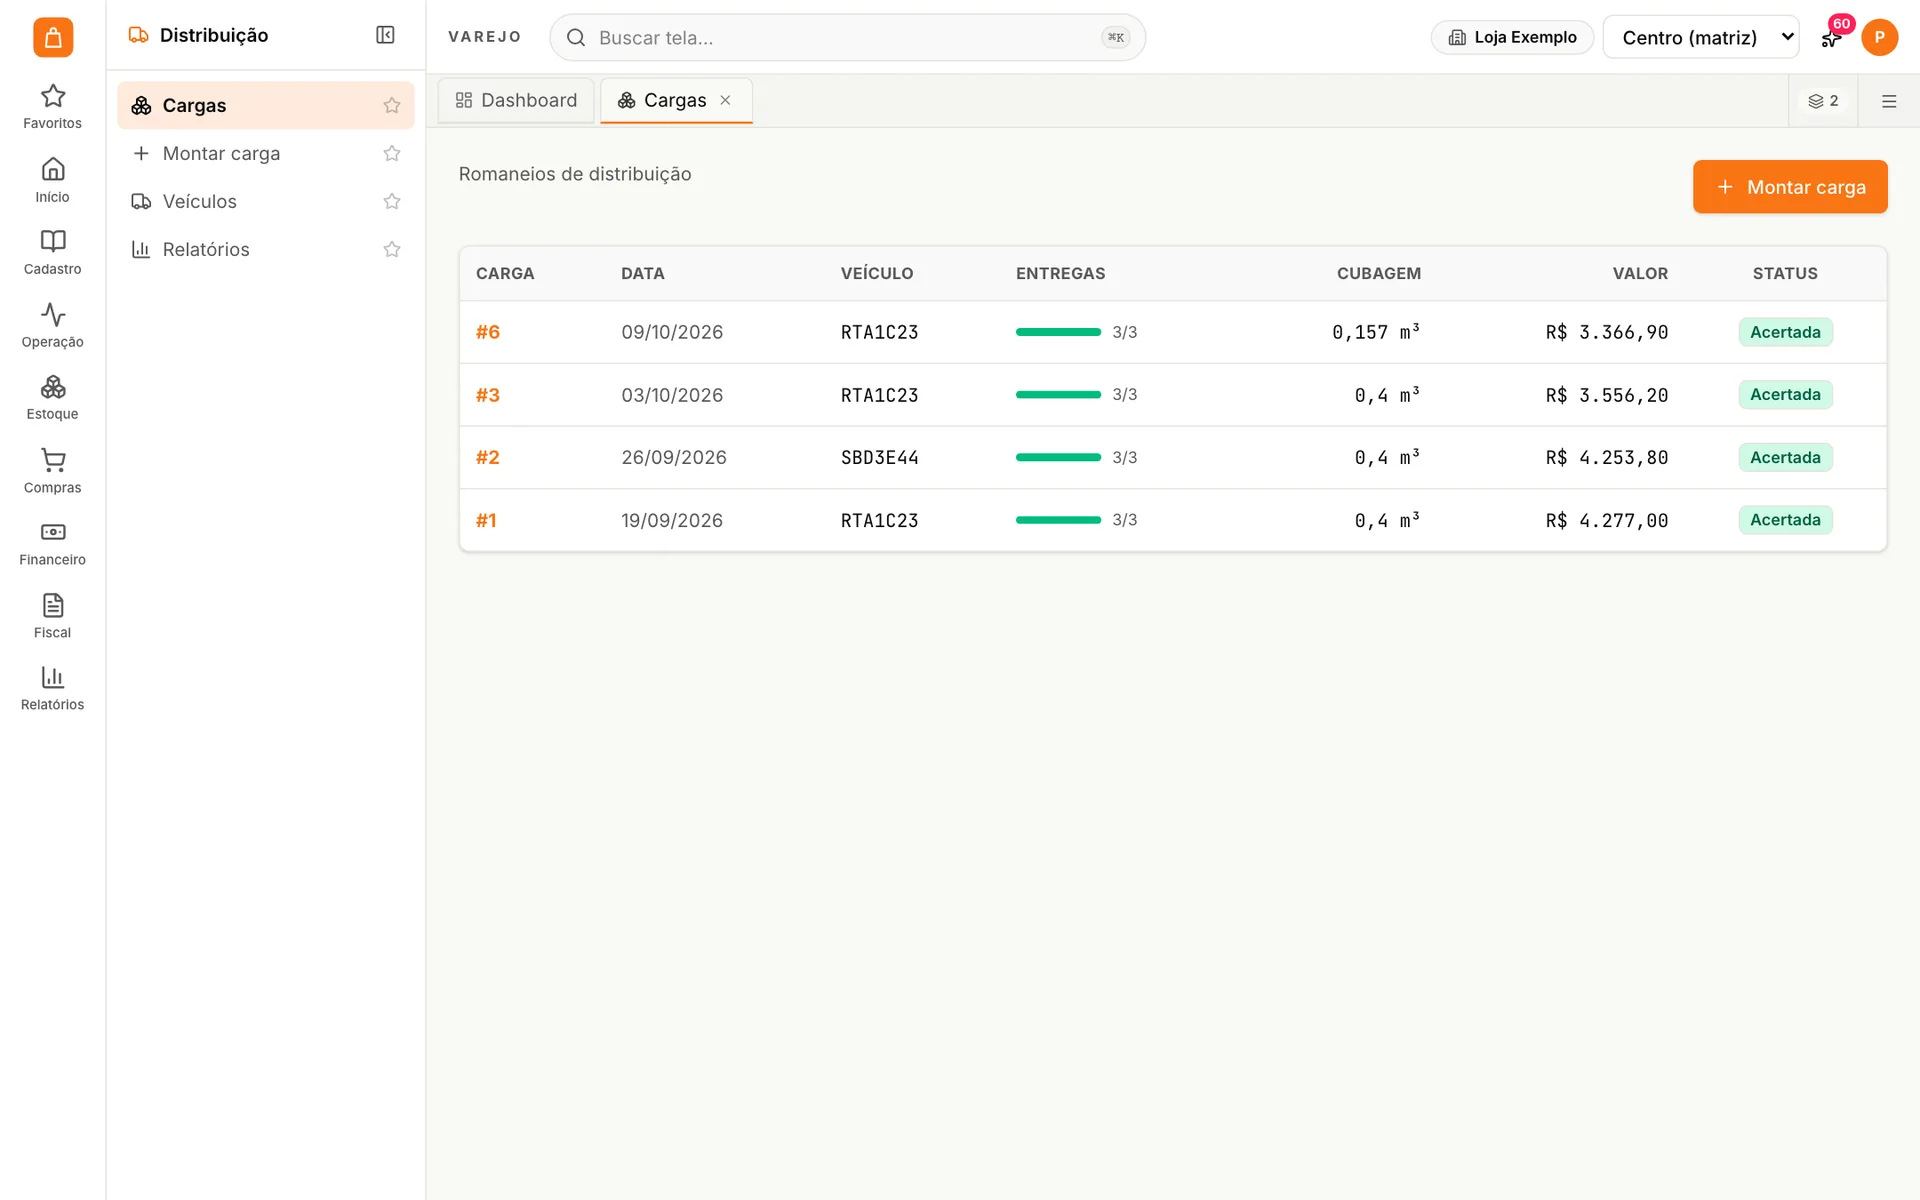Open the Operação module
The height and width of the screenshot is (1200, 1920).
[x=52, y=326]
